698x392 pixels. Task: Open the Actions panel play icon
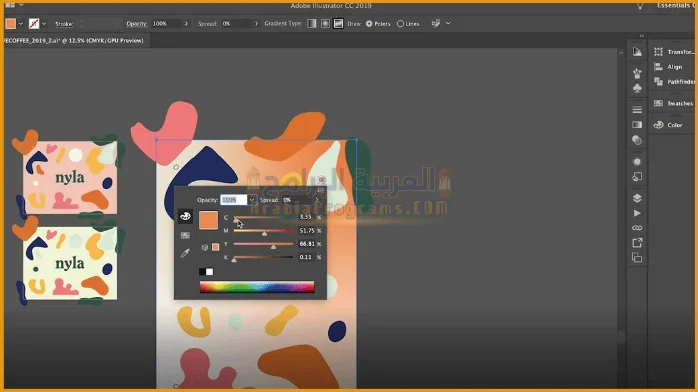[637, 214]
